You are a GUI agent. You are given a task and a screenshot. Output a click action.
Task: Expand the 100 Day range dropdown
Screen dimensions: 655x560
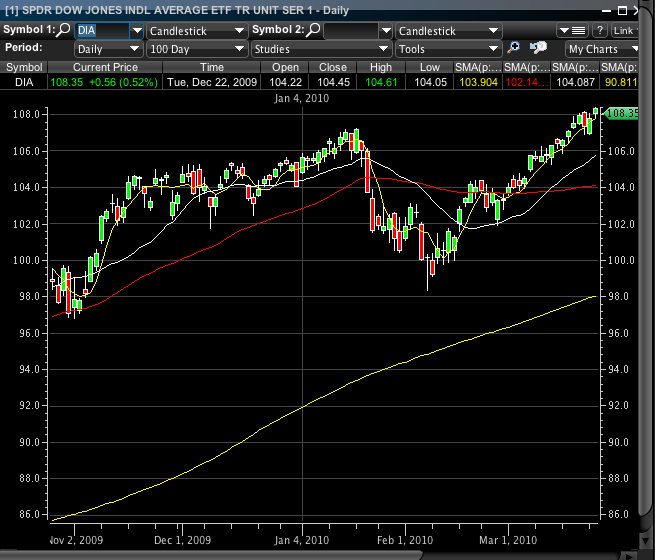(196, 48)
